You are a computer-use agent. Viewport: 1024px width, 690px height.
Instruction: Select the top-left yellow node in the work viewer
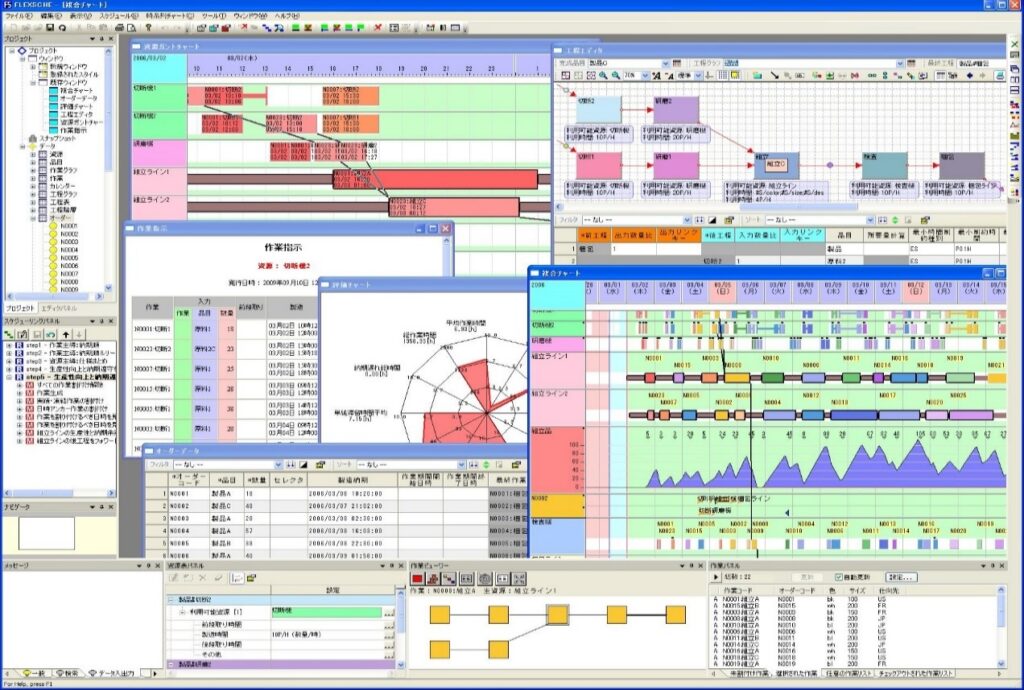pos(440,615)
